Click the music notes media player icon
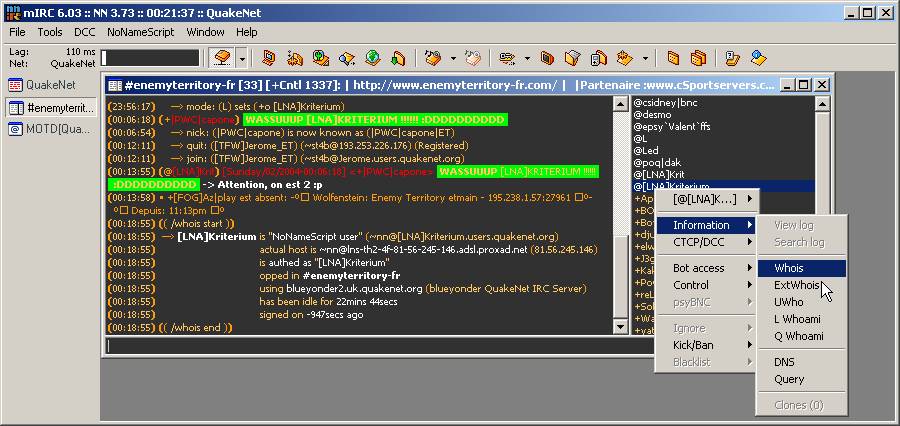 (433, 58)
